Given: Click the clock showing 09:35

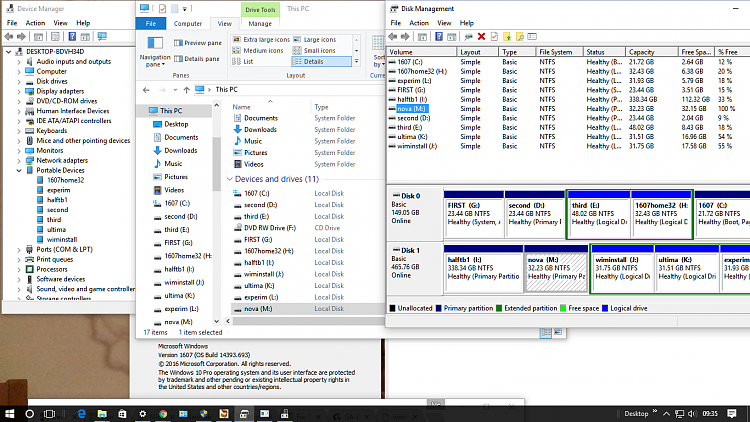Looking at the screenshot, I should pyautogui.click(x=710, y=413).
